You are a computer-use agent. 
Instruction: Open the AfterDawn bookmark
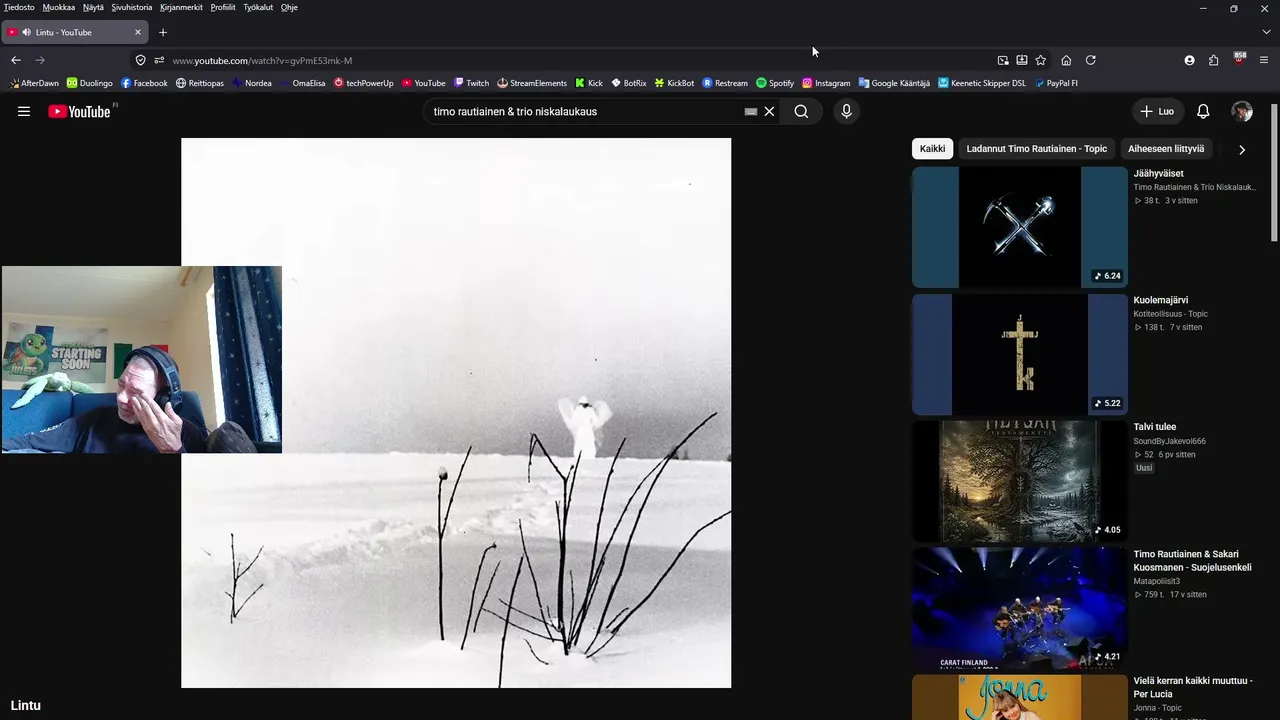[x=34, y=83]
